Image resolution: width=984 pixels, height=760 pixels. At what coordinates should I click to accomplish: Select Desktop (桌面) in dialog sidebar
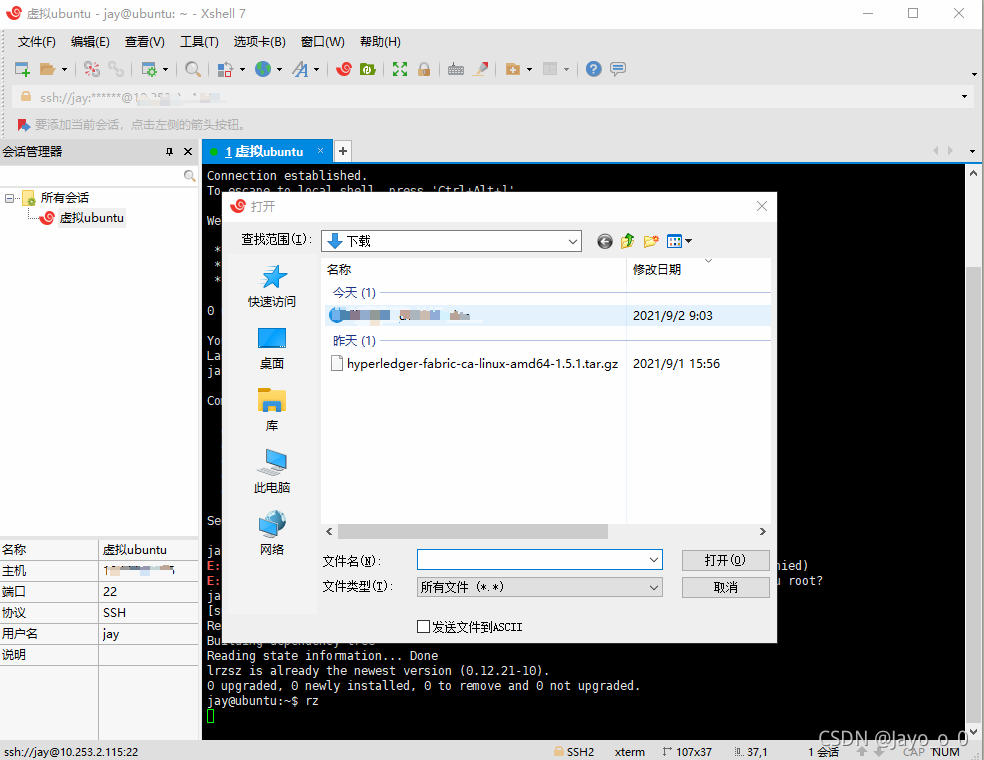point(272,348)
